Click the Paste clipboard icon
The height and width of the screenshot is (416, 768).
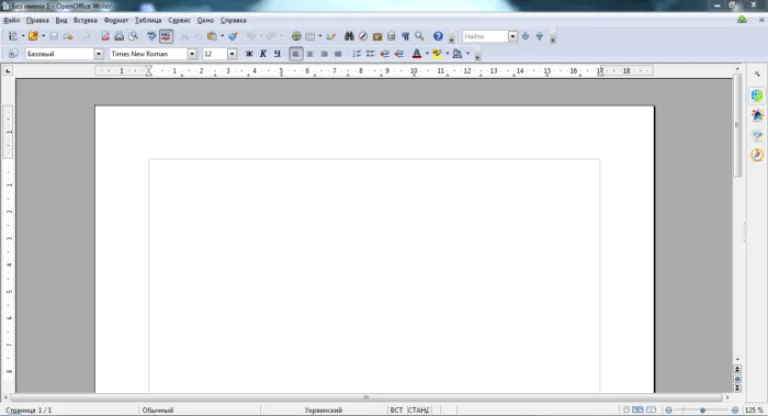(x=212, y=36)
